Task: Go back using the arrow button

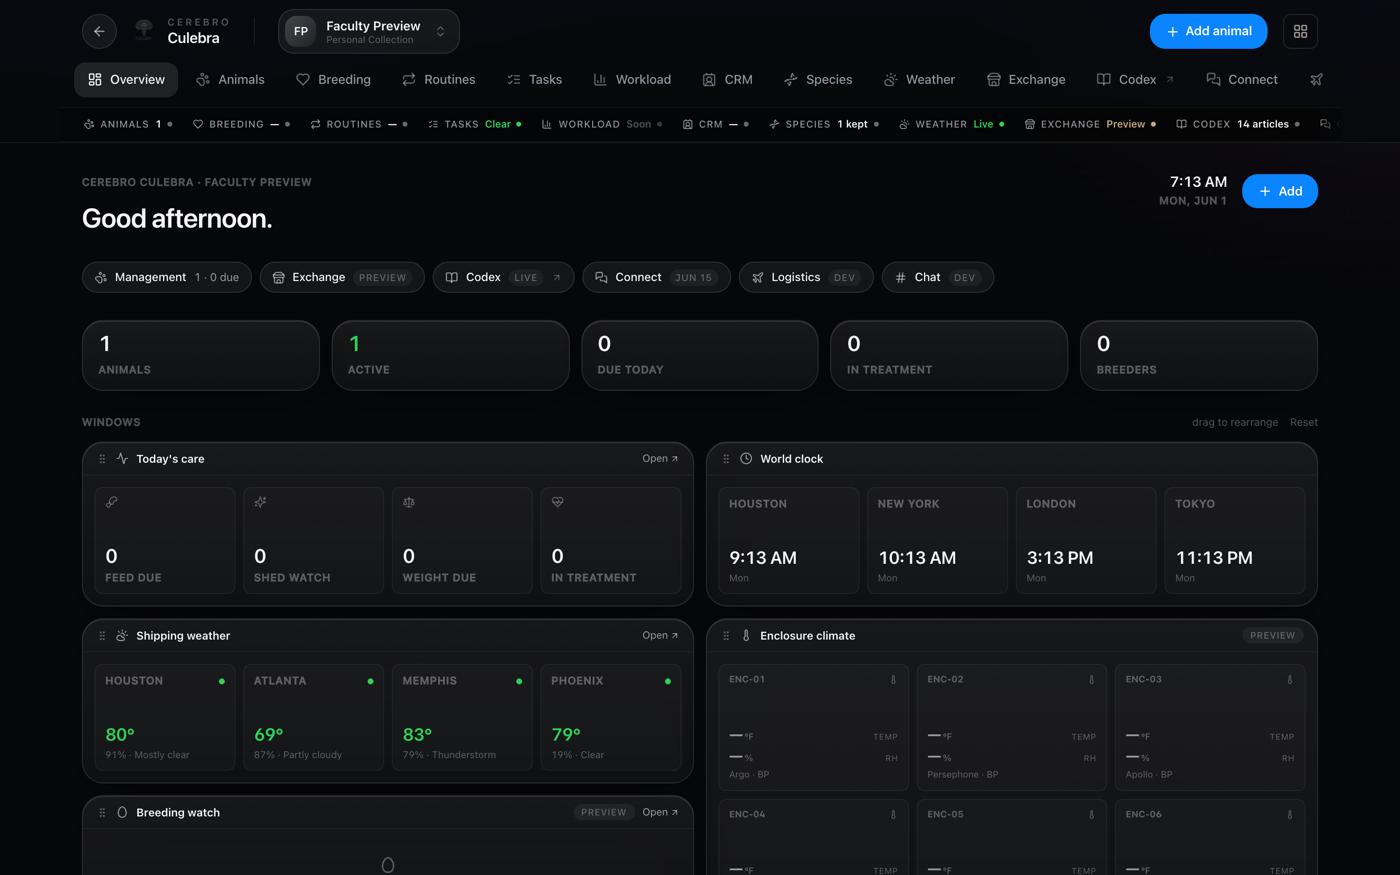Action: coord(99,31)
